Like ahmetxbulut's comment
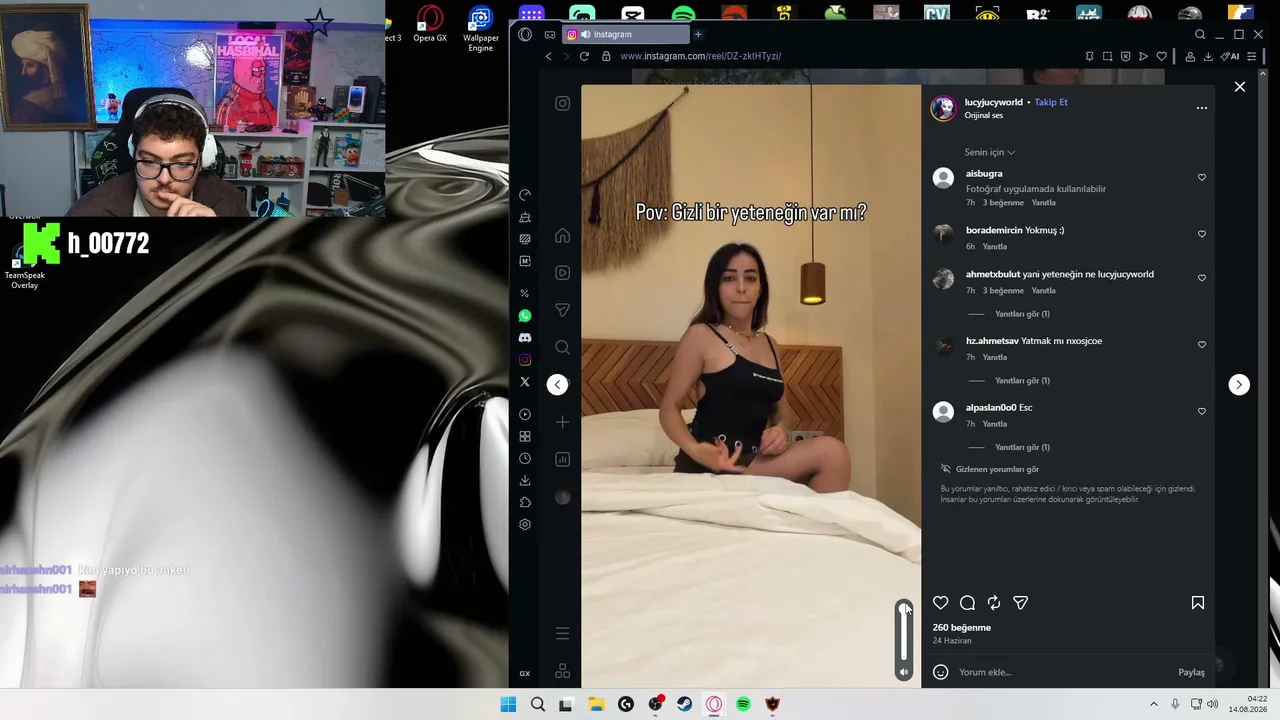This screenshot has height=720, width=1280. pyautogui.click(x=1202, y=278)
